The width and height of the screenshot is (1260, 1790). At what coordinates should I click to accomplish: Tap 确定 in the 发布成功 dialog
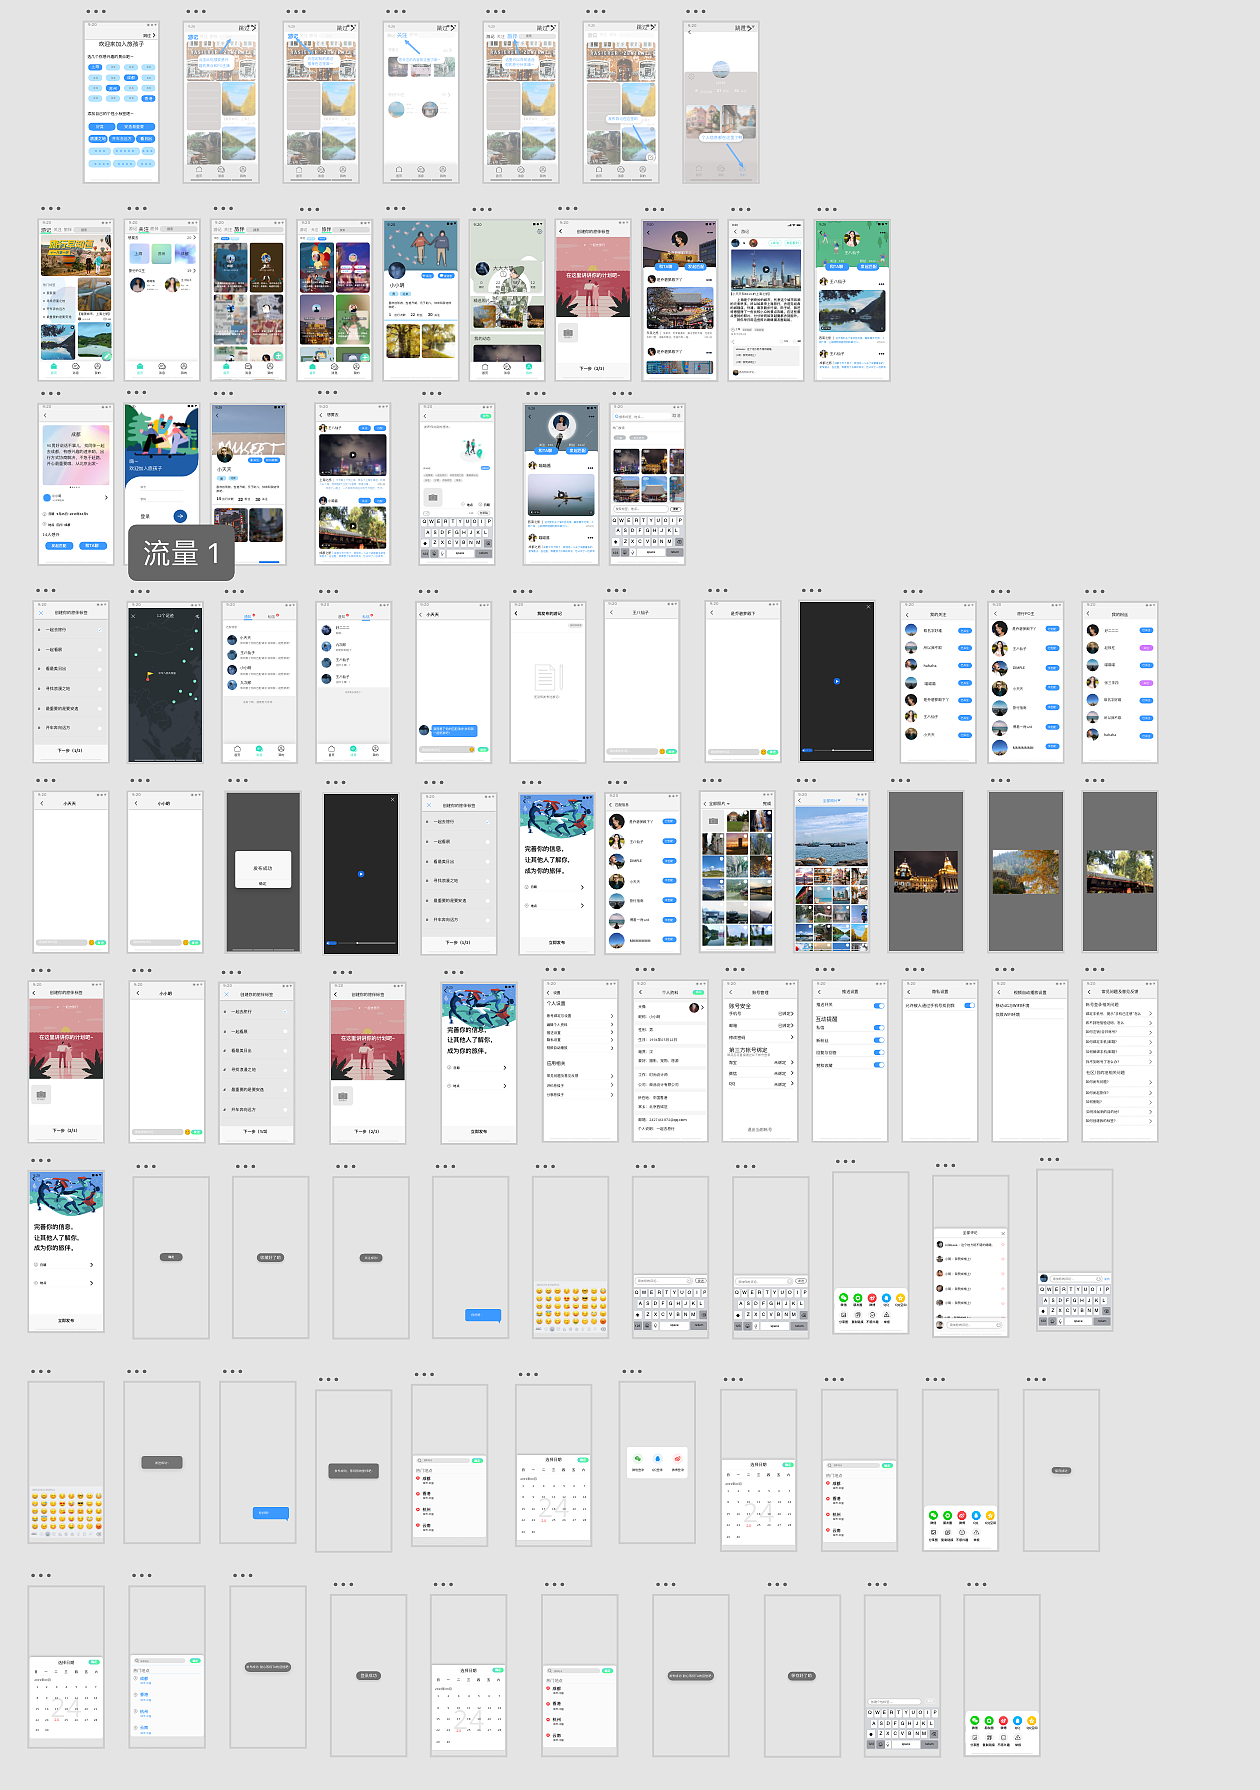coord(263,883)
